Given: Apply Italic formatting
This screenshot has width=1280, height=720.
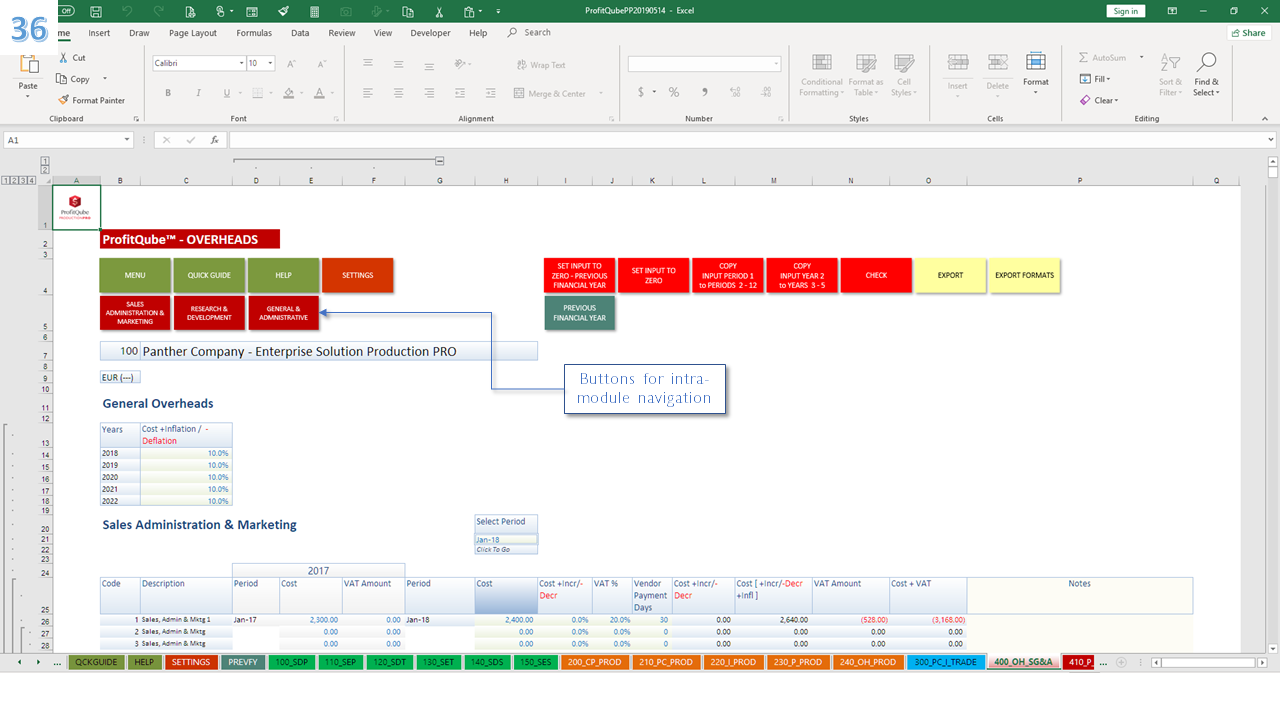Looking at the screenshot, I should (198, 93).
